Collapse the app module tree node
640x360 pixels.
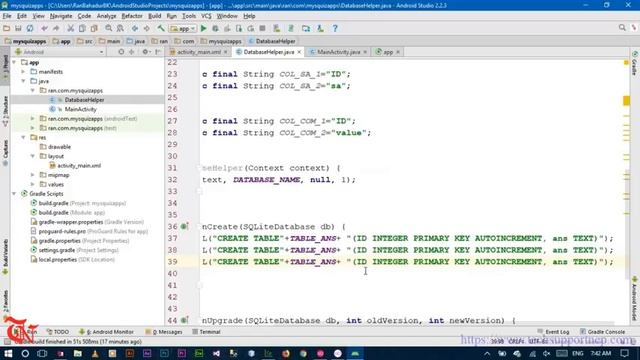(14, 62)
